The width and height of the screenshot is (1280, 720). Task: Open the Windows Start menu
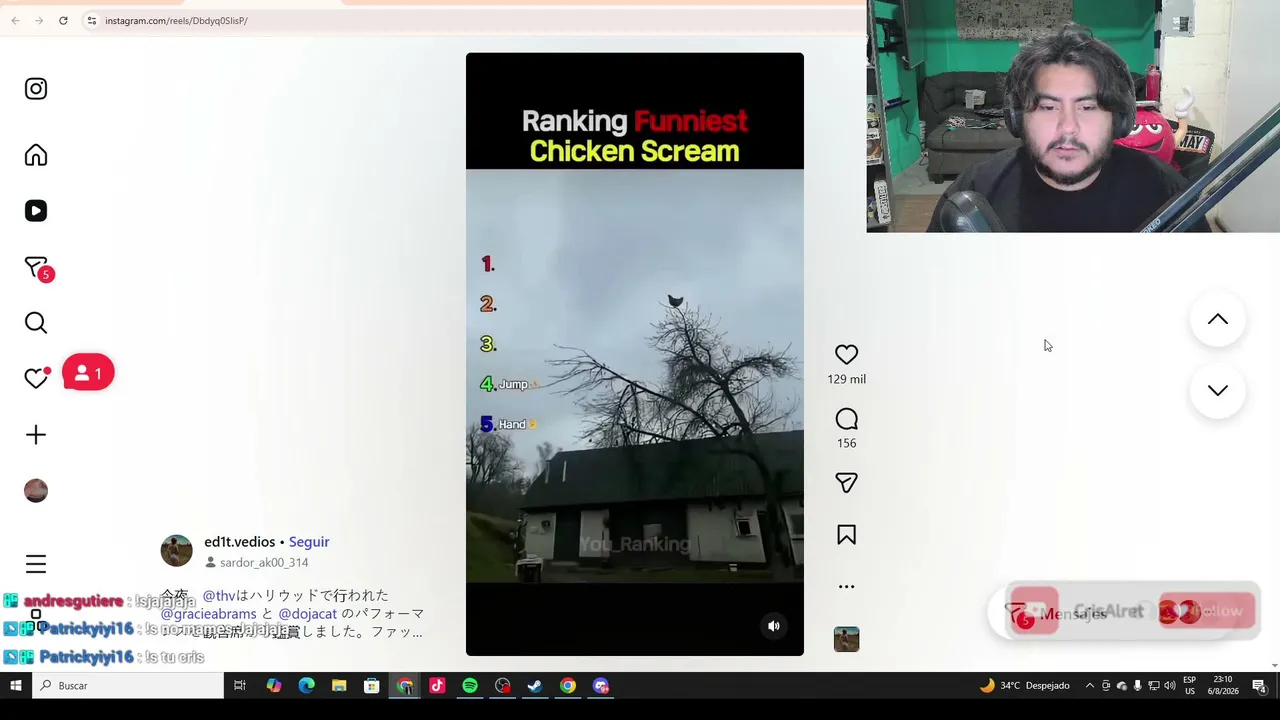click(x=16, y=686)
